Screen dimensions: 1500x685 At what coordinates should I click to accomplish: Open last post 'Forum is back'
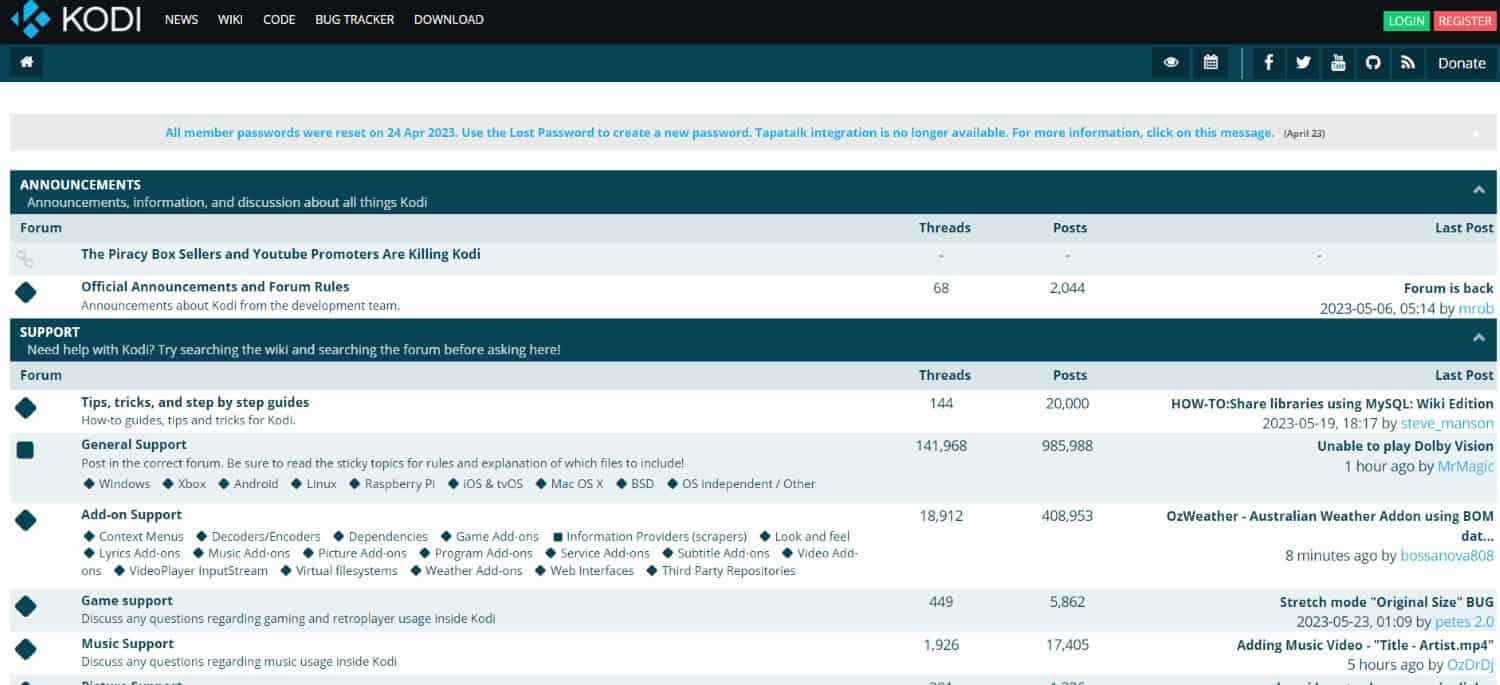click(1449, 288)
